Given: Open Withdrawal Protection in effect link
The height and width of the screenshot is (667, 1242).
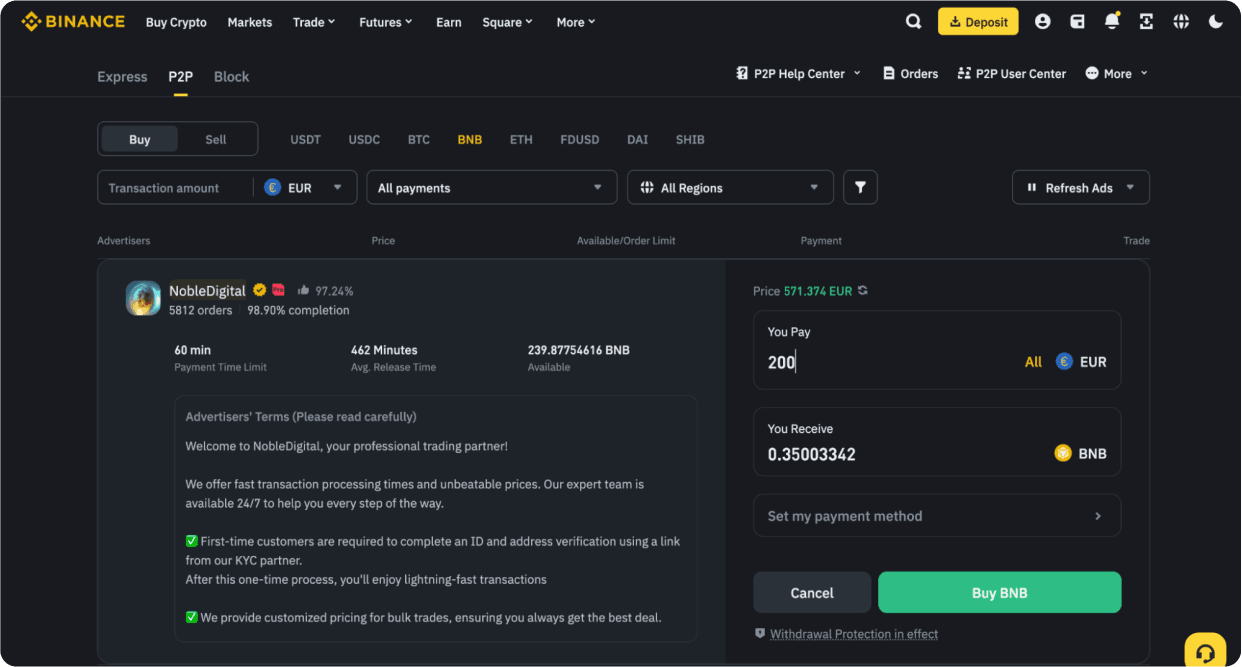Looking at the screenshot, I should click(x=854, y=634).
